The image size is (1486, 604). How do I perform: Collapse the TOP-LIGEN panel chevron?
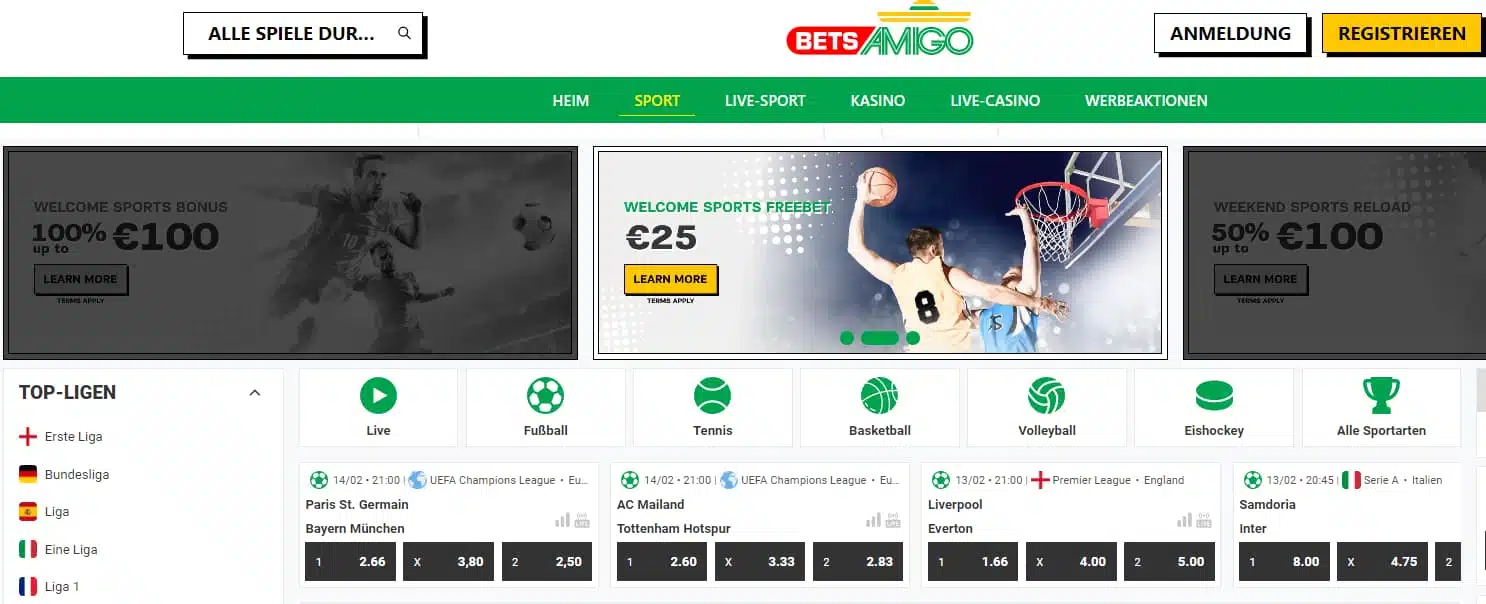tap(255, 393)
